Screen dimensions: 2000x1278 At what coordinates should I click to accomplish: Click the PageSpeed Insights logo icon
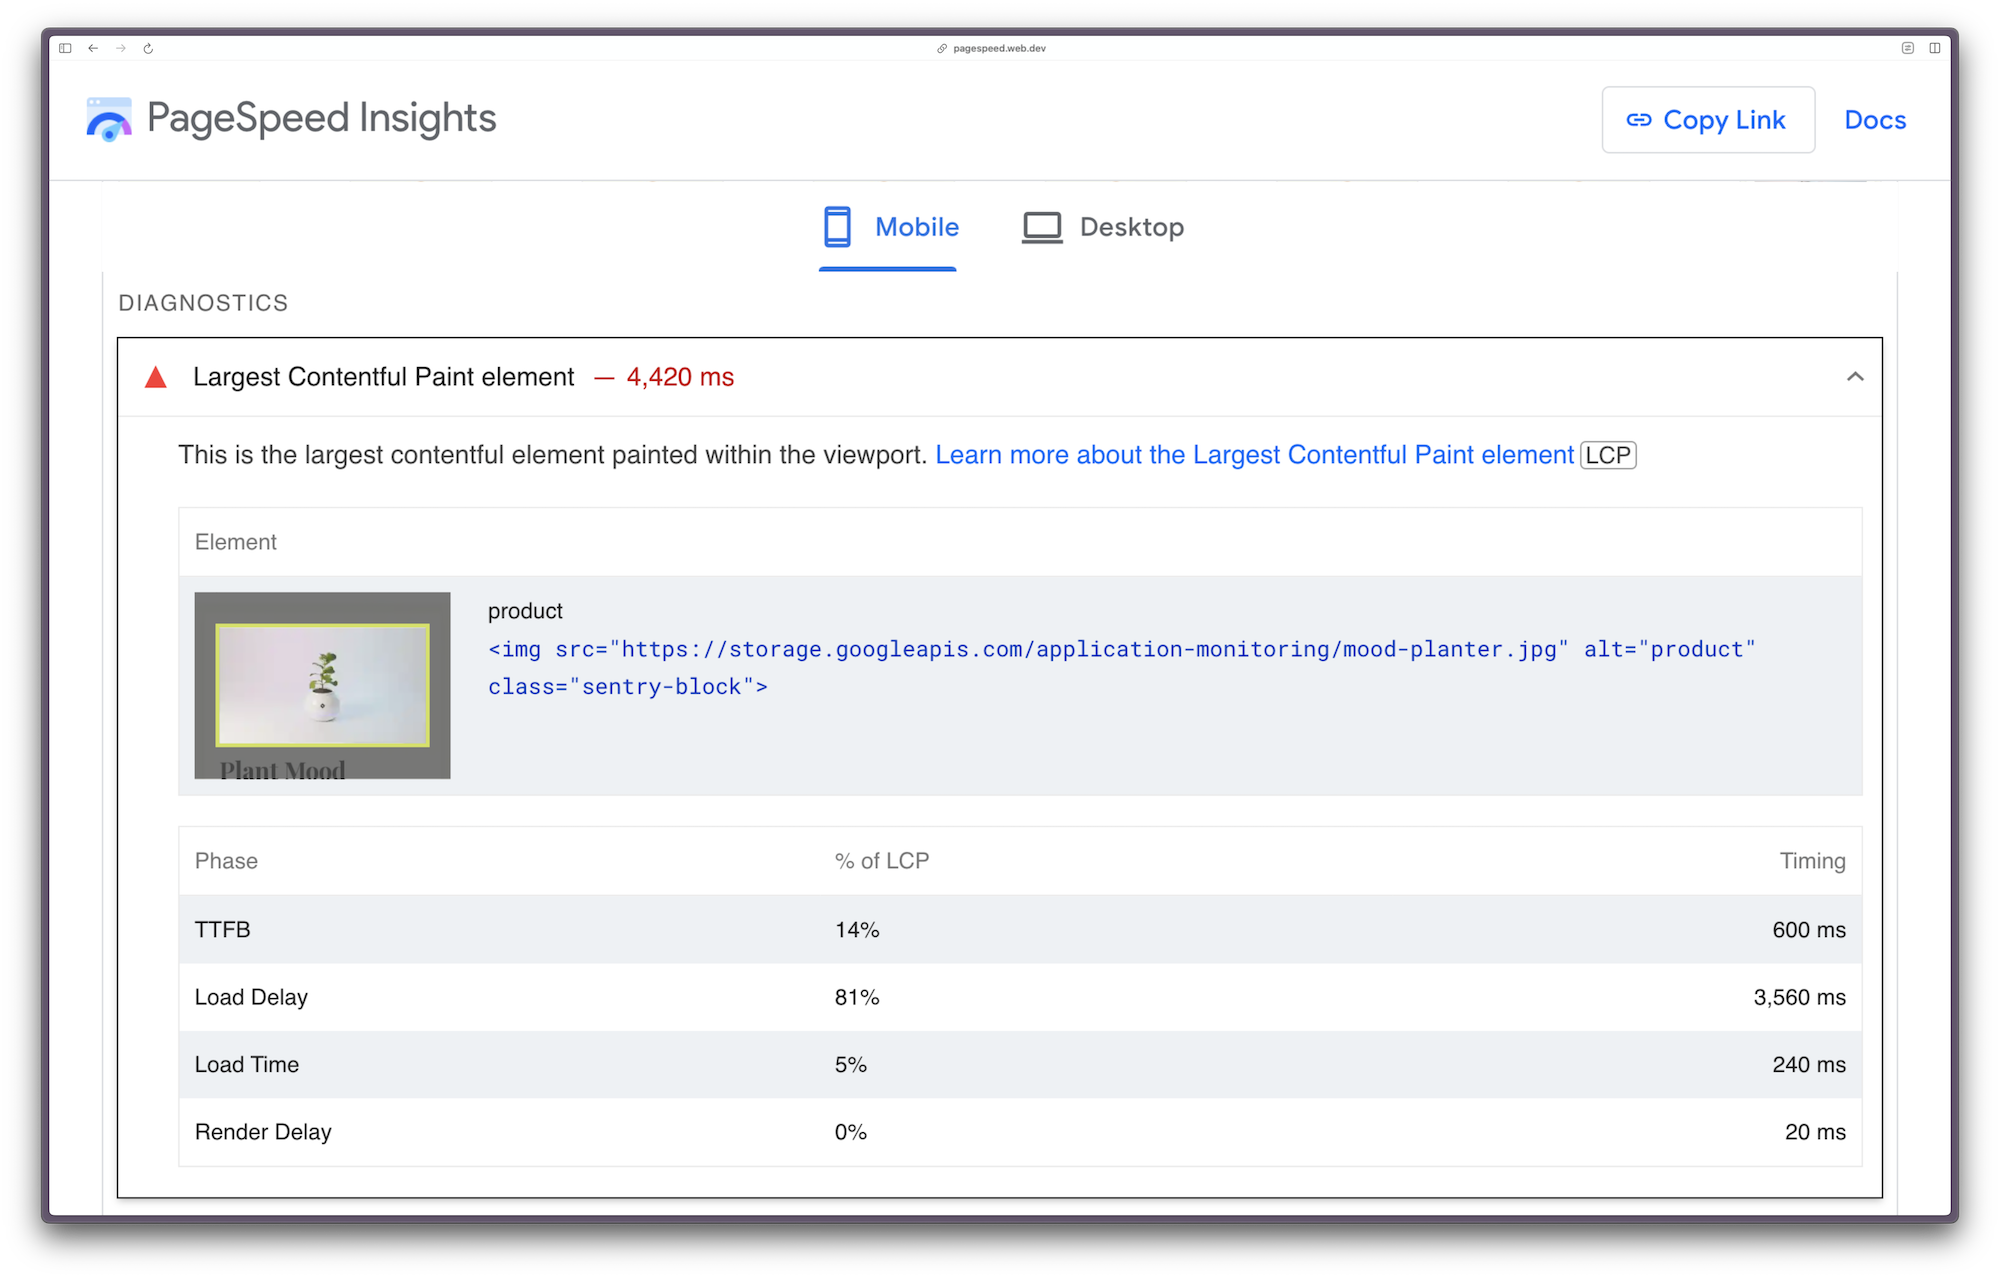tap(108, 119)
